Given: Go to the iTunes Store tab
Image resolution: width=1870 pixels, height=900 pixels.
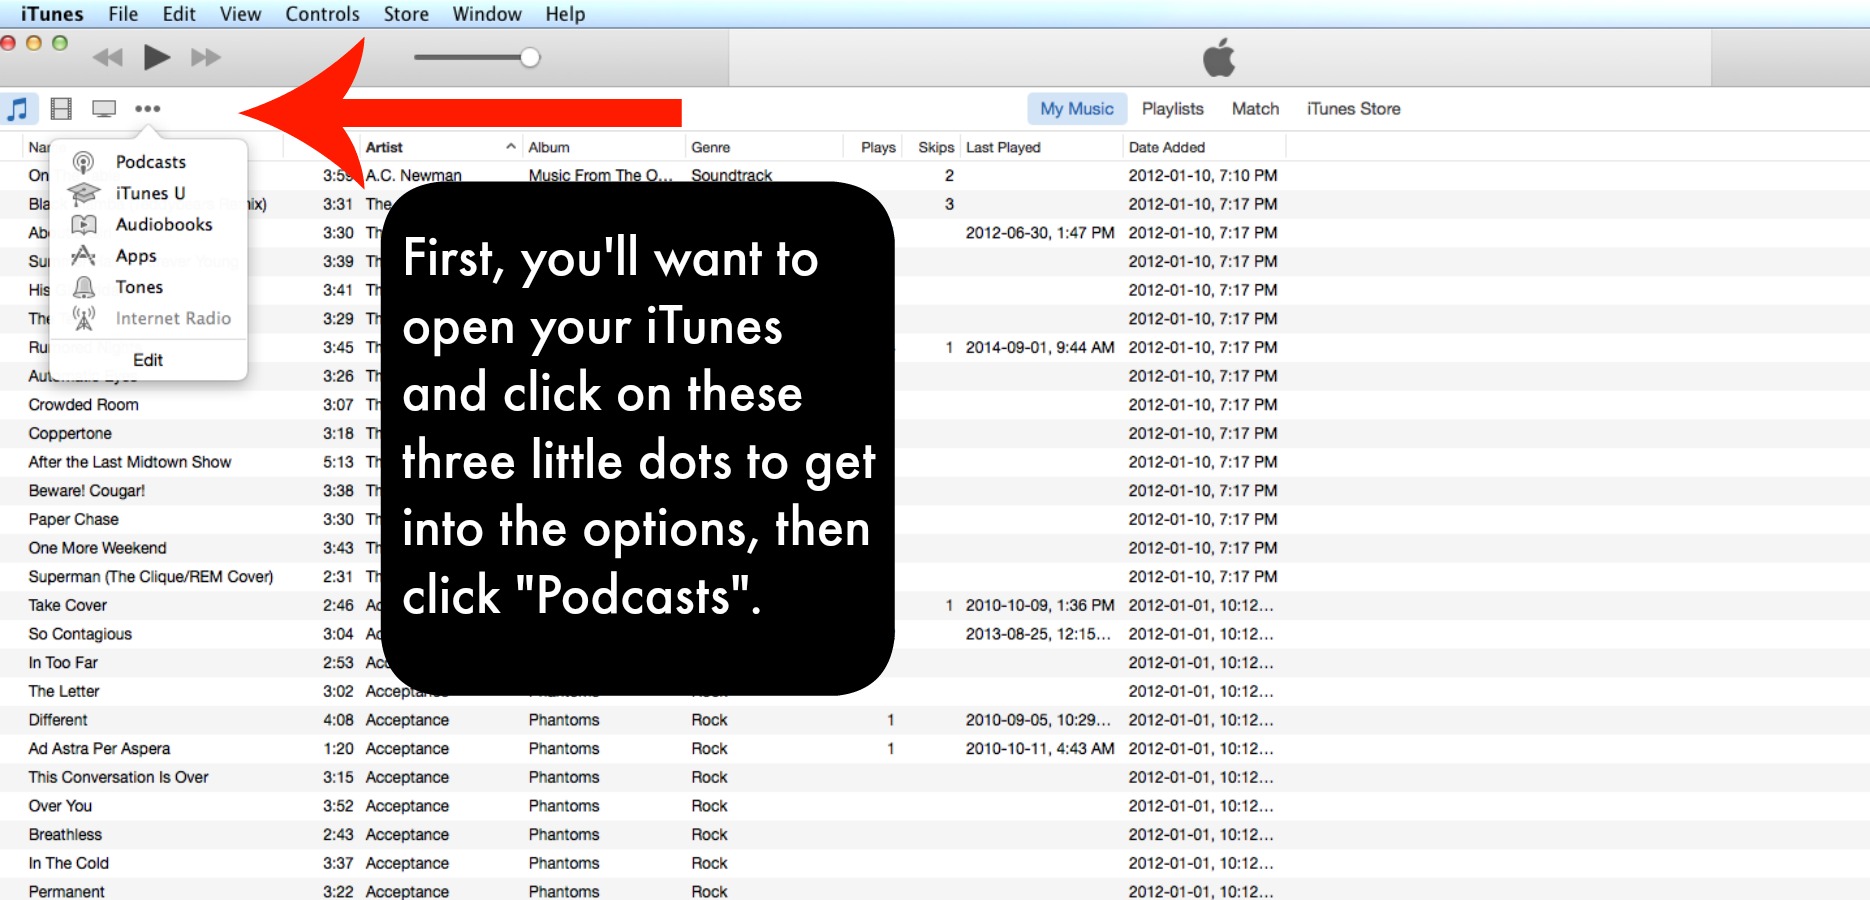Looking at the screenshot, I should point(1353,108).
